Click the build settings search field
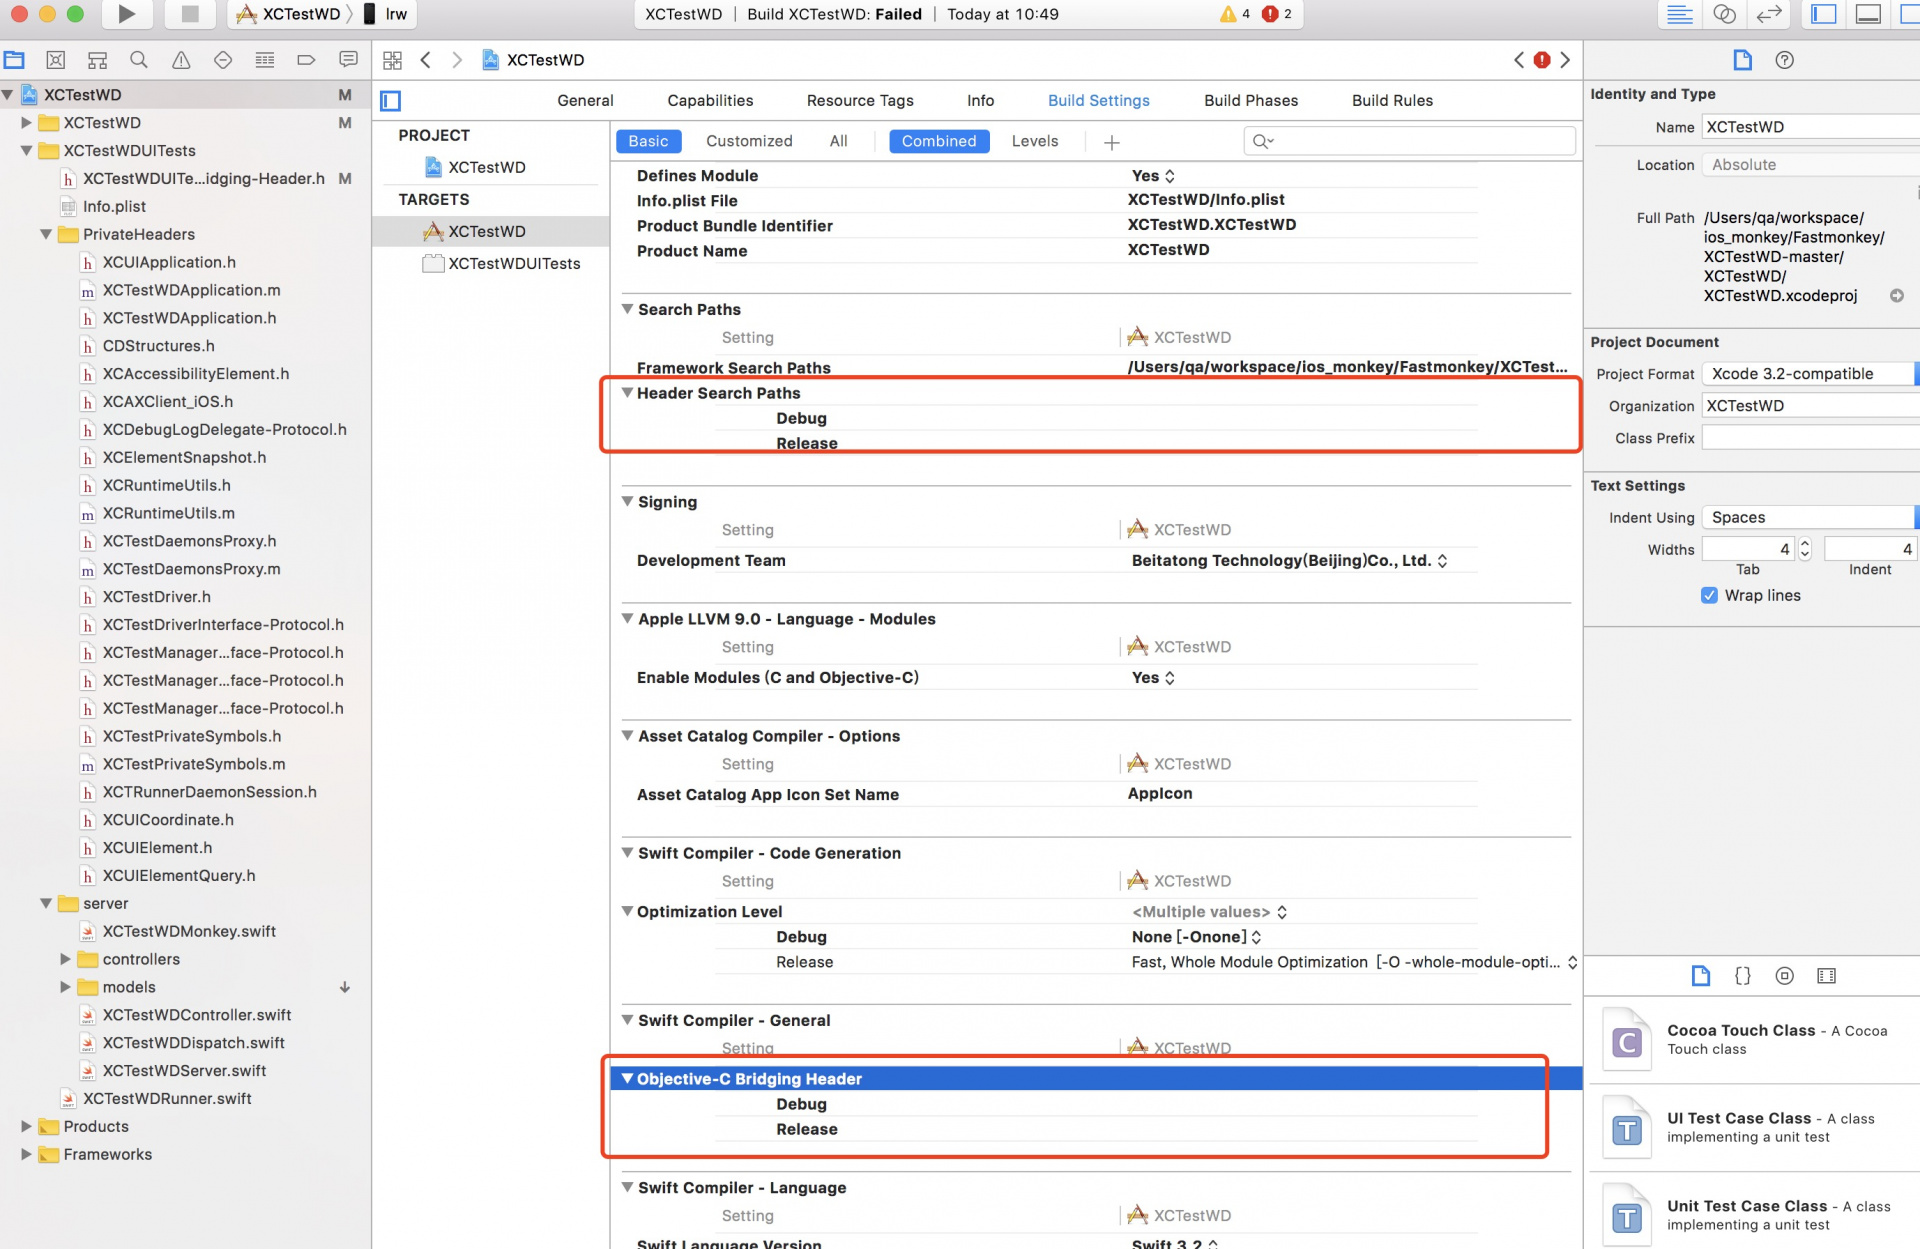Screen dimensions: 1920x1249 pos(1409,141)
